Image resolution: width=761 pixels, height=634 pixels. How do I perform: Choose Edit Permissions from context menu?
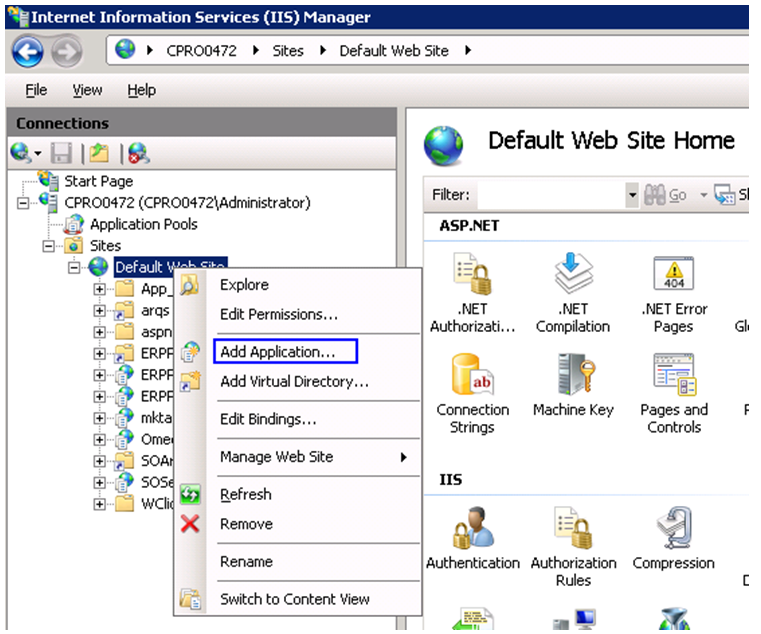279,315
